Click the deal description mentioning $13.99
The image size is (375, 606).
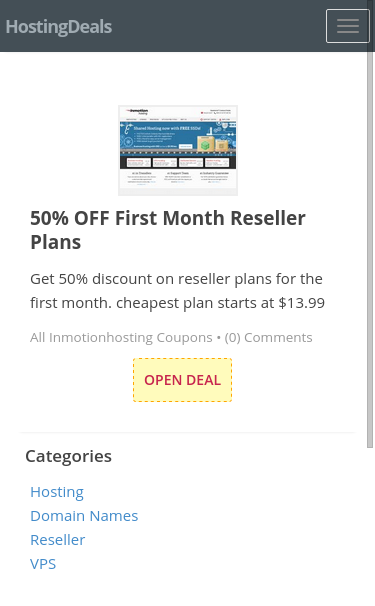tap(177, 291)
